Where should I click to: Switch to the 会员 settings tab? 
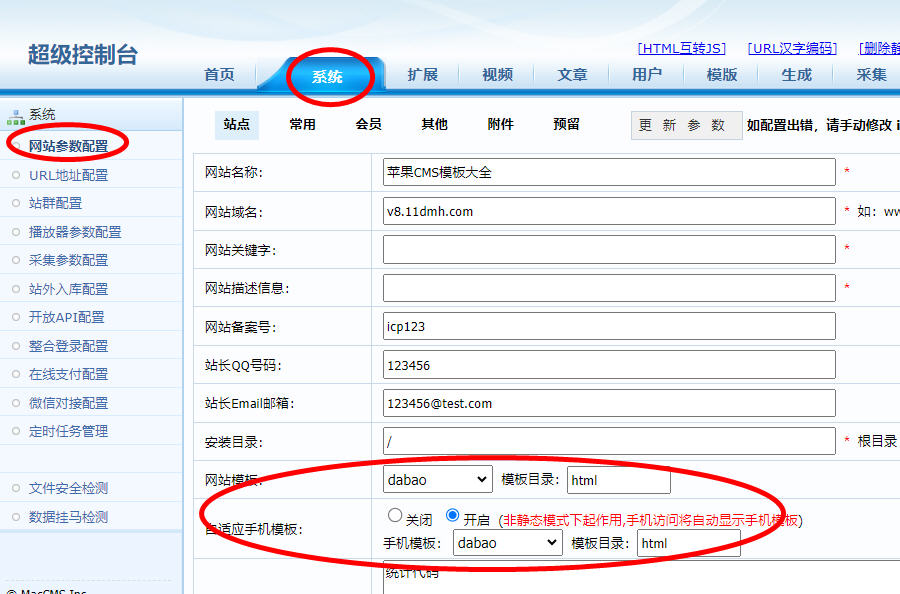pyautogui.click(x=368, y=125)
